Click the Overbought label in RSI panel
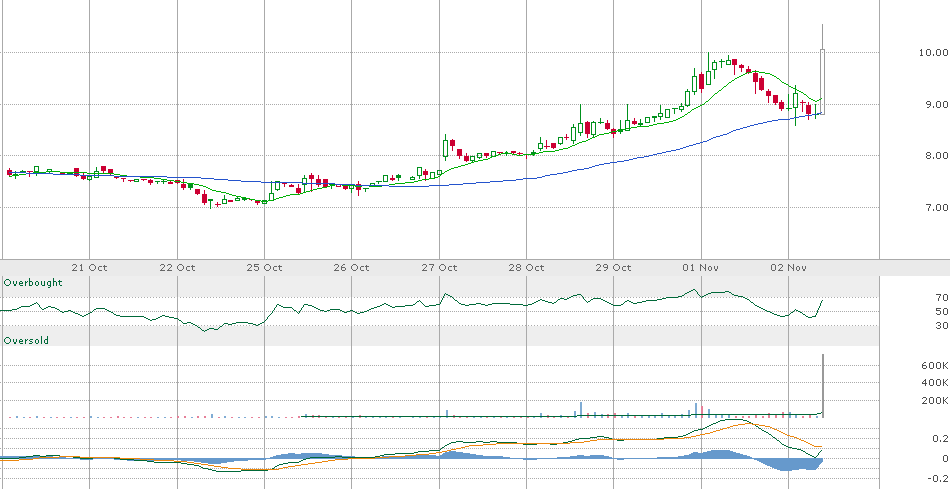 pos(33,283)
